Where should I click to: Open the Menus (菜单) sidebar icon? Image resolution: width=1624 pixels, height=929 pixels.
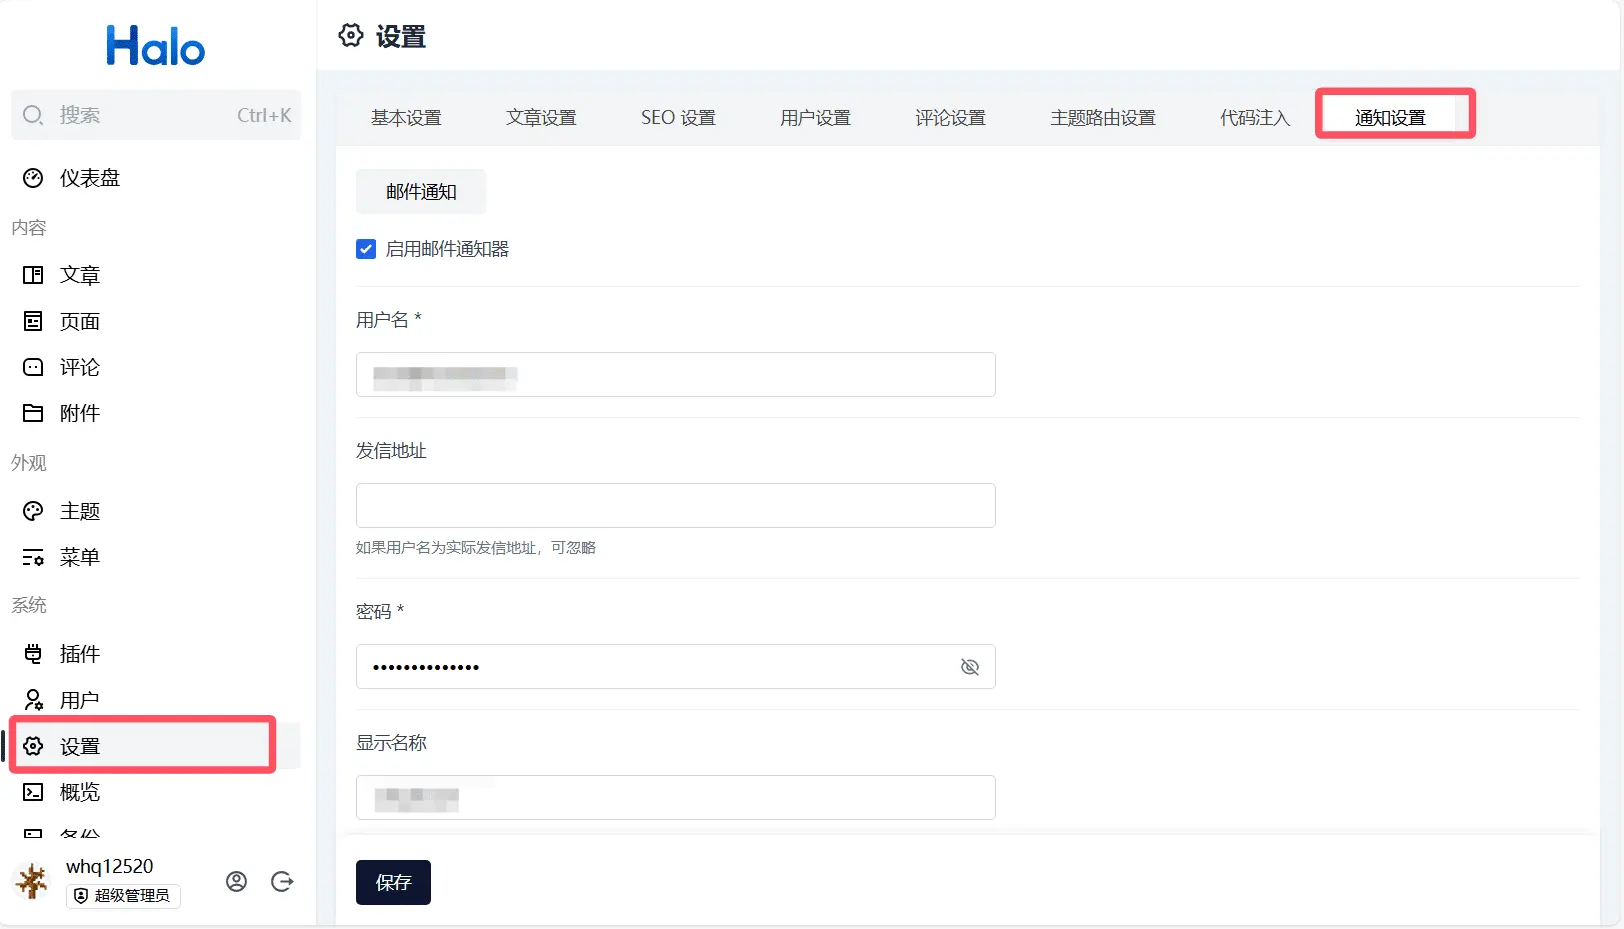(33, 557)
